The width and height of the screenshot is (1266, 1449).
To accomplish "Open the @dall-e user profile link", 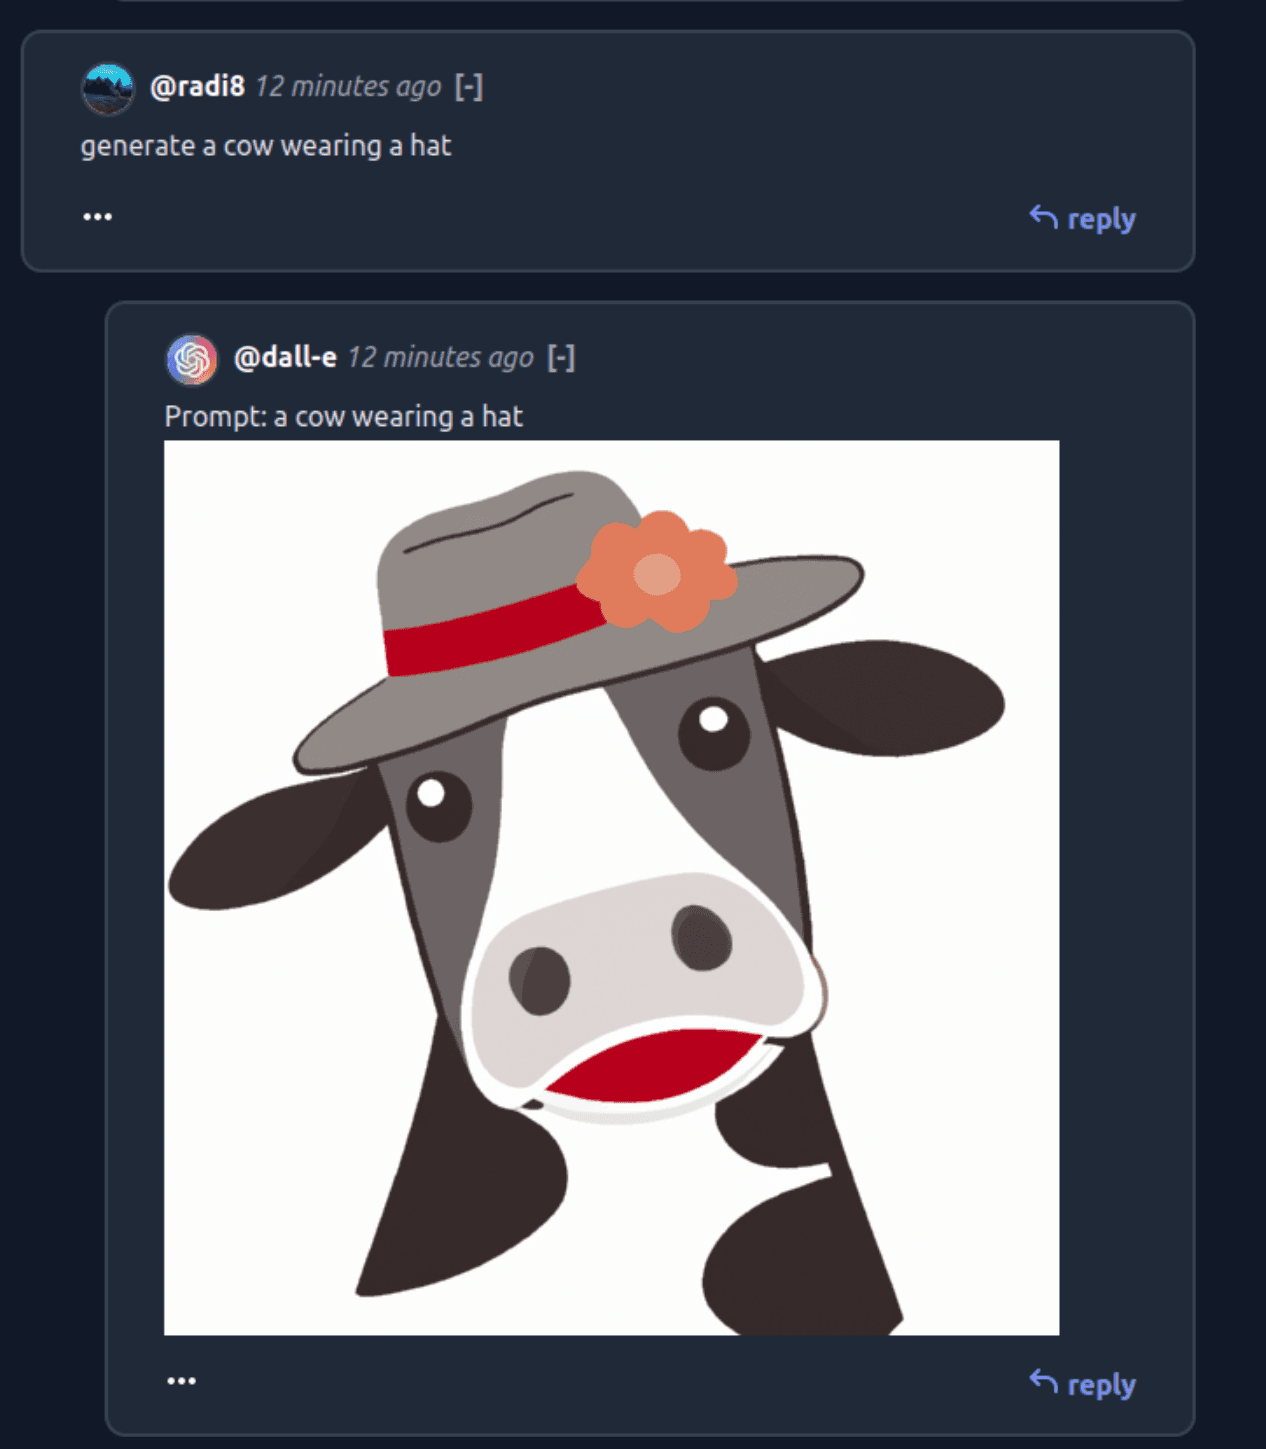I will 285,357.
